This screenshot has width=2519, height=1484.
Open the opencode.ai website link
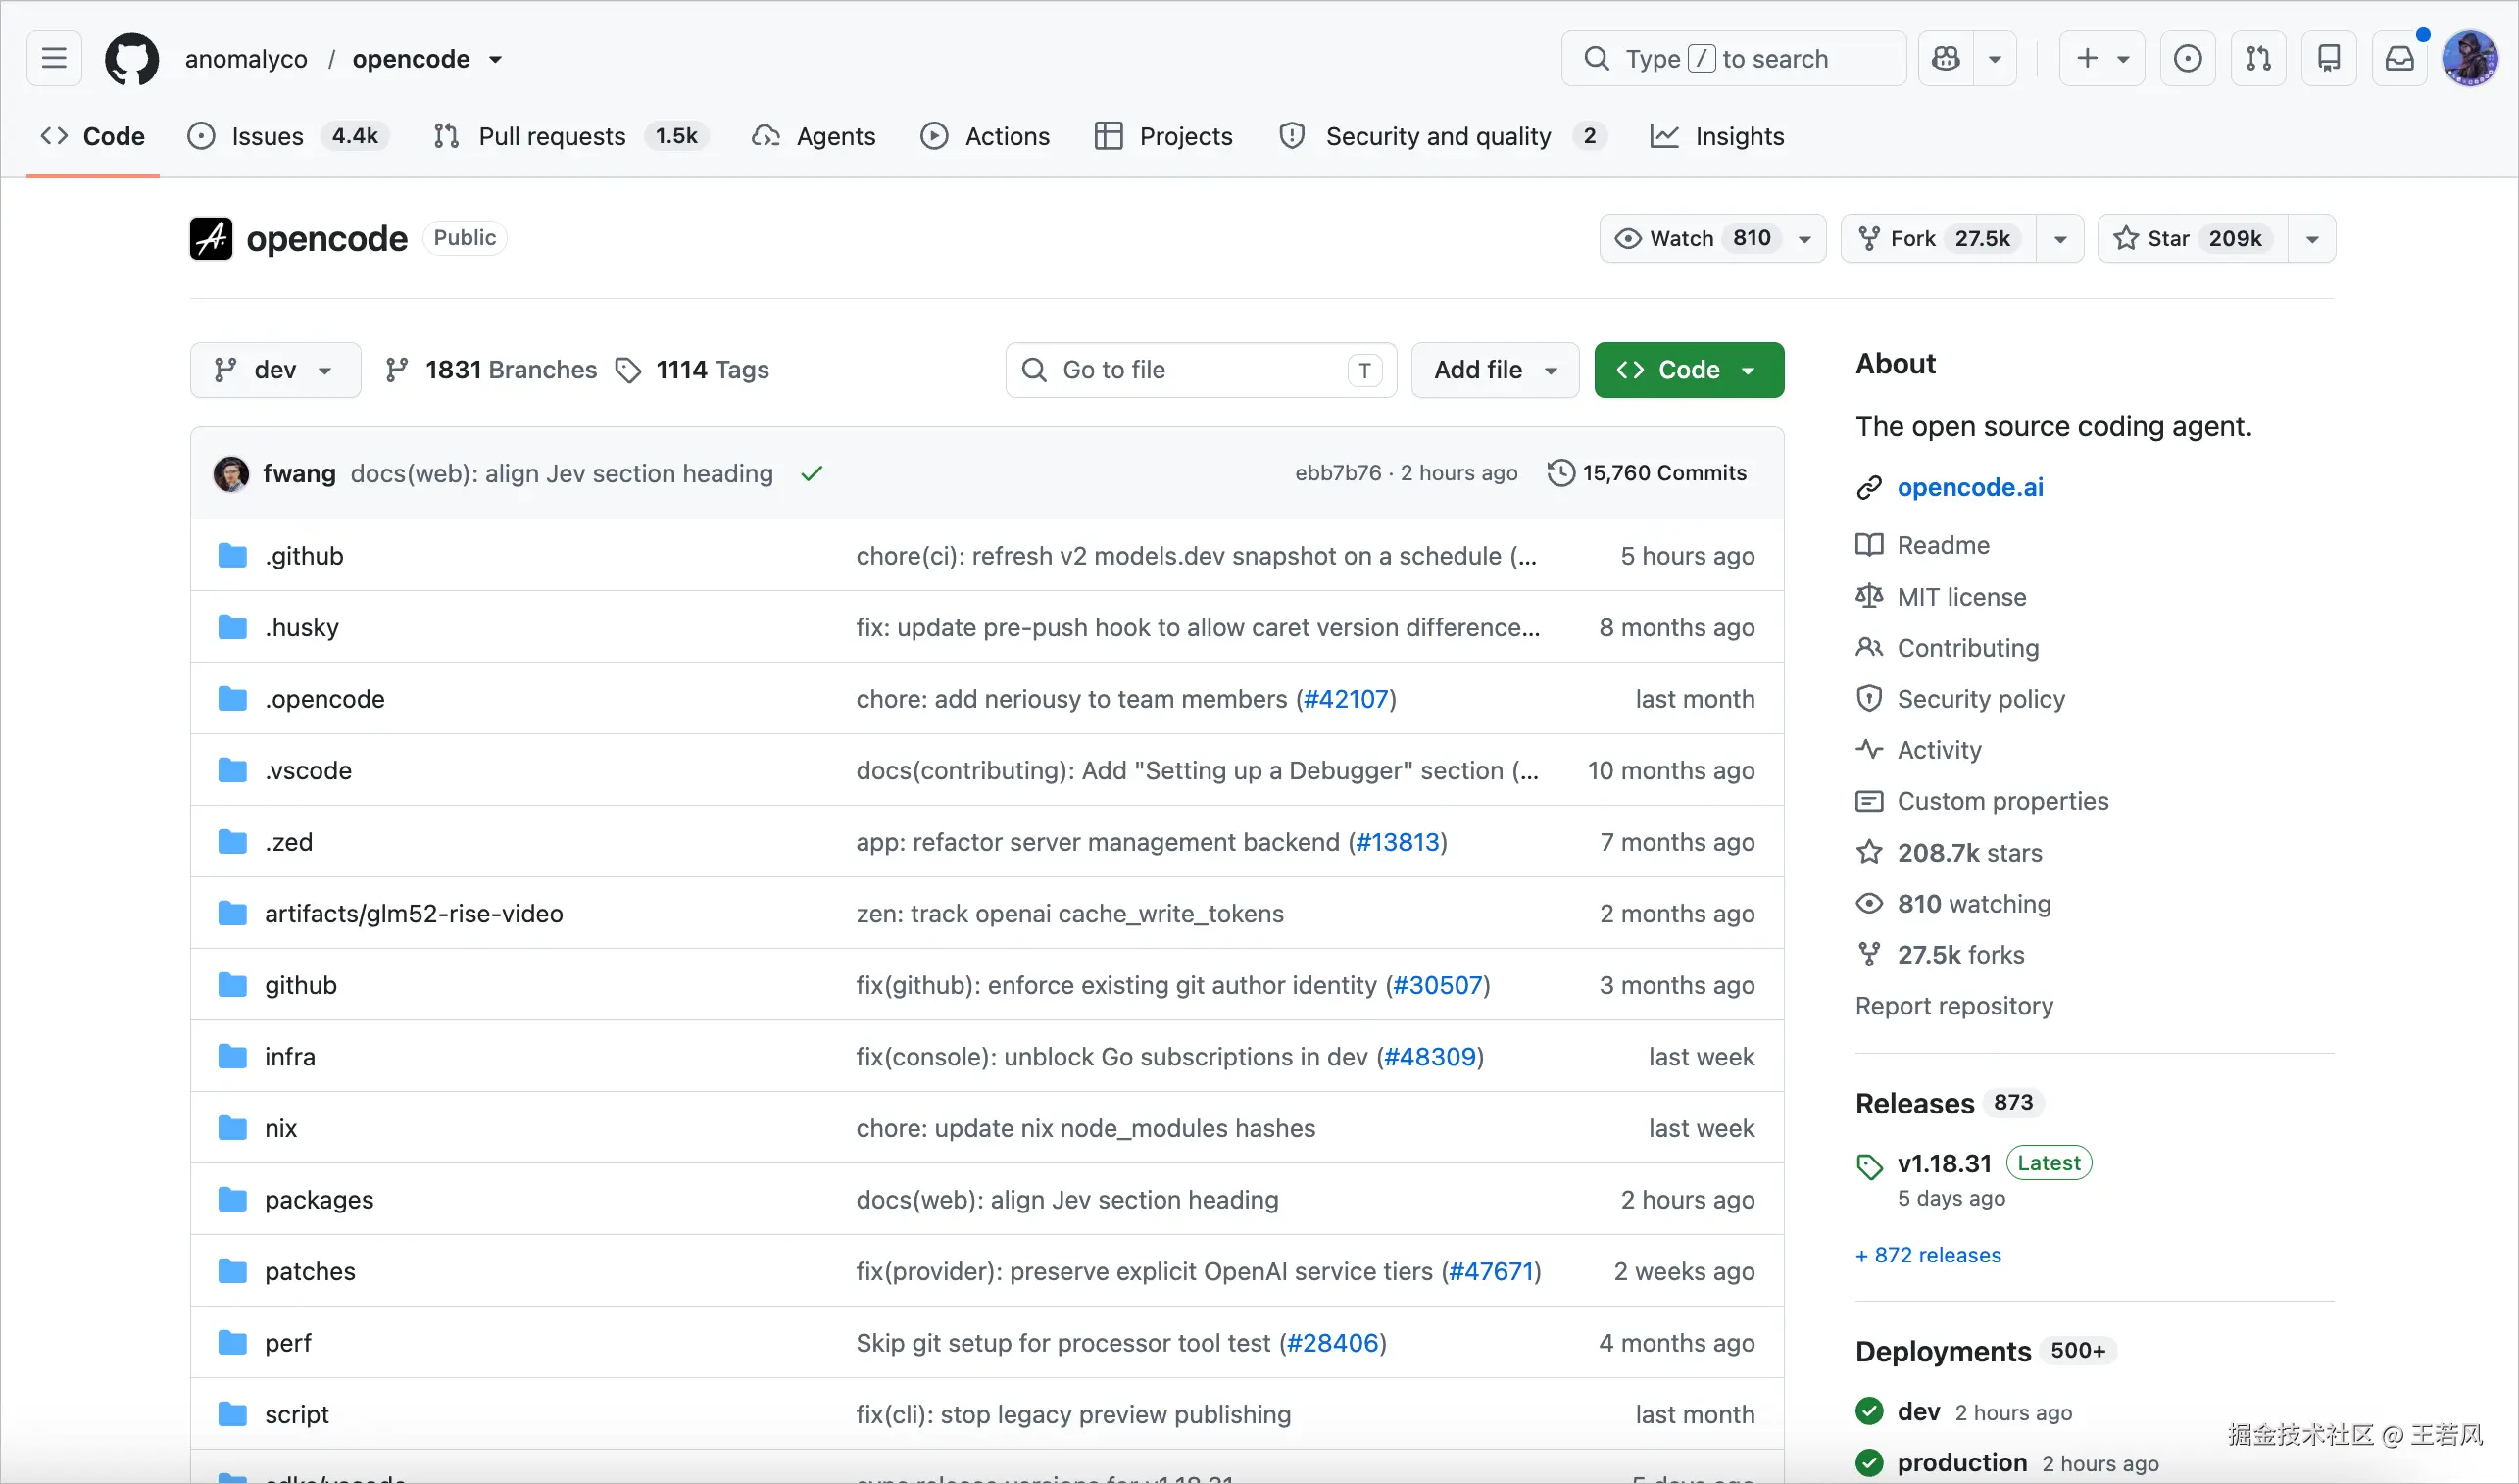pyautogui.click(x=1970, y=487)
